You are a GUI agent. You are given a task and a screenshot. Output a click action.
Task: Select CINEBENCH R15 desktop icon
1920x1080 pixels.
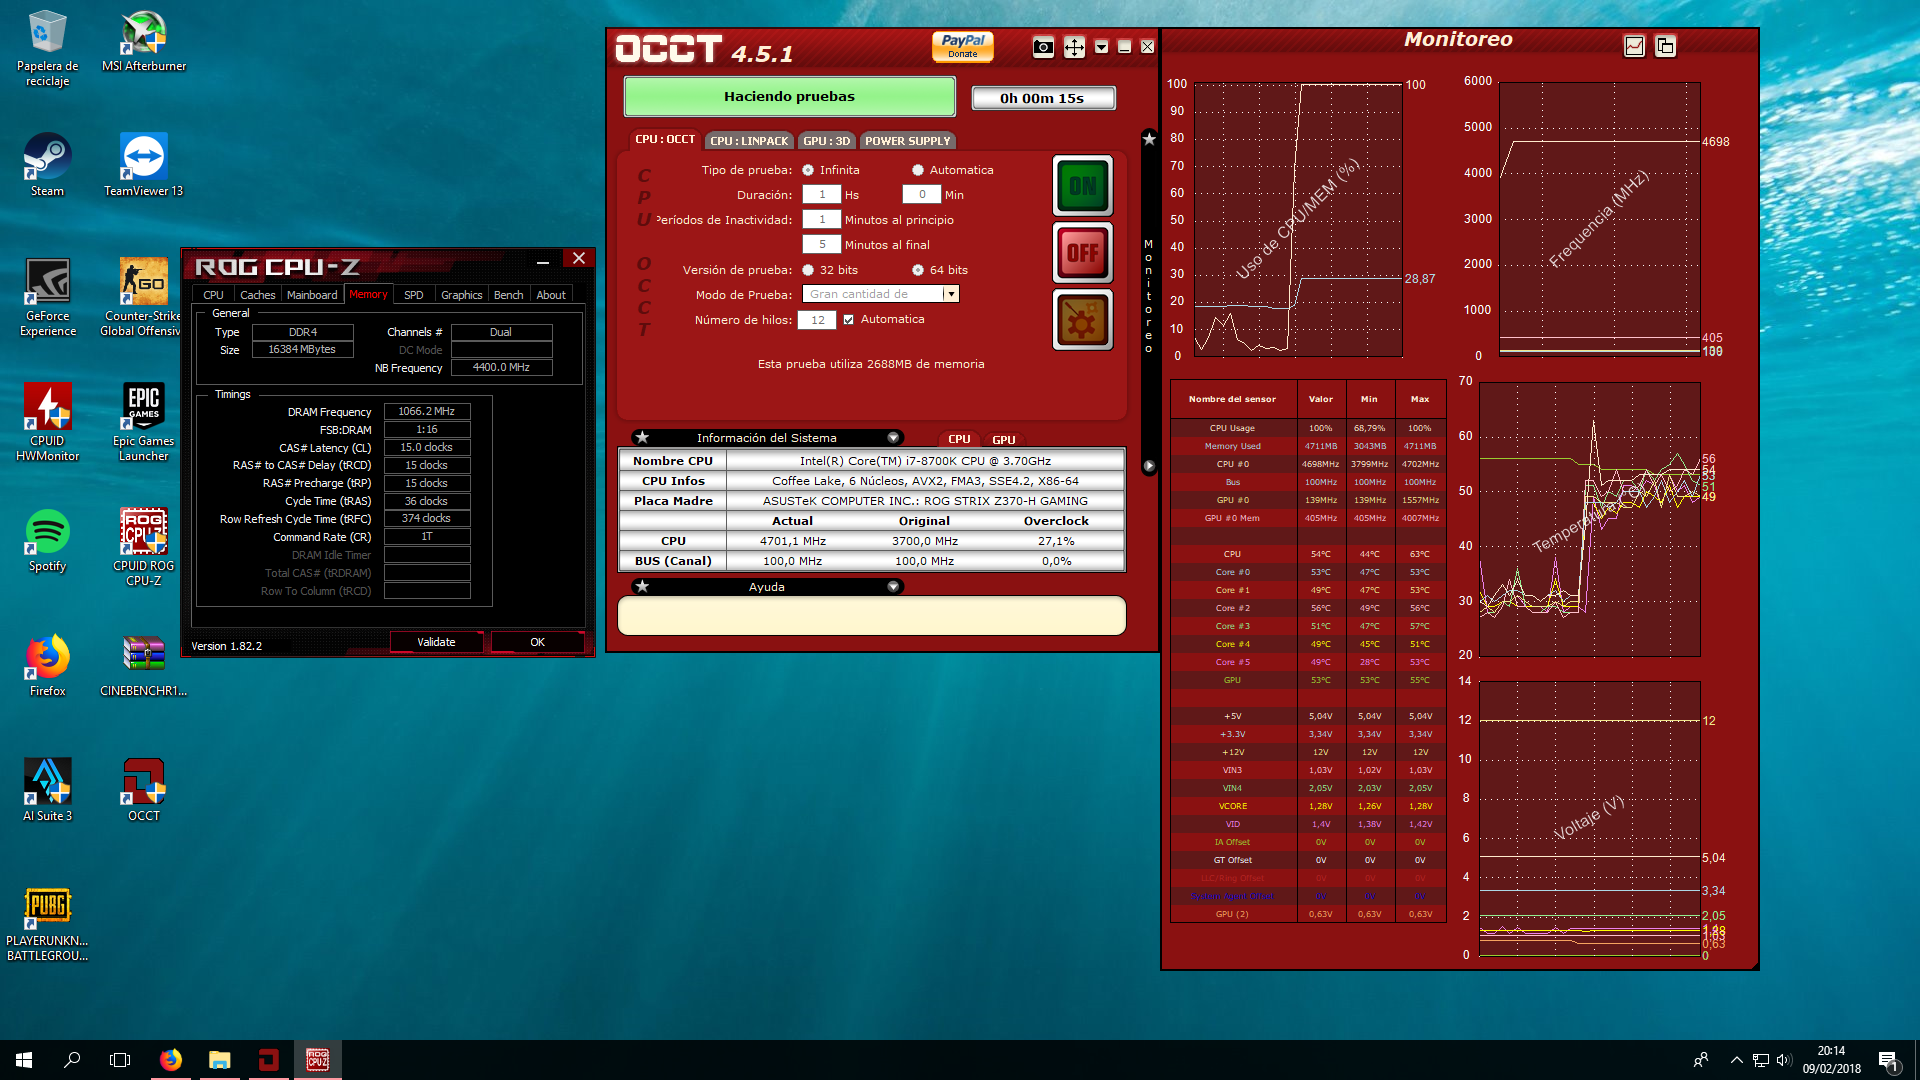pos(144,666)
